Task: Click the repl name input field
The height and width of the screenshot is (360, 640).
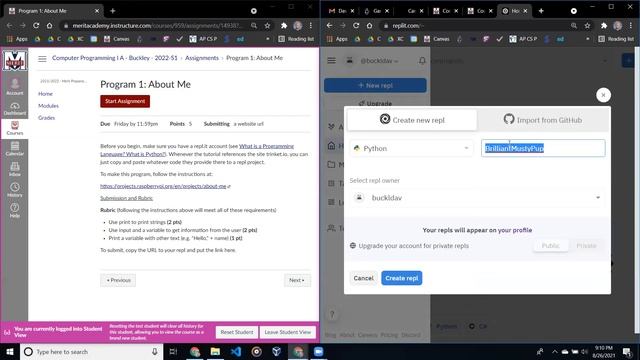Action: pyautogui.click(x=543, y=148)
